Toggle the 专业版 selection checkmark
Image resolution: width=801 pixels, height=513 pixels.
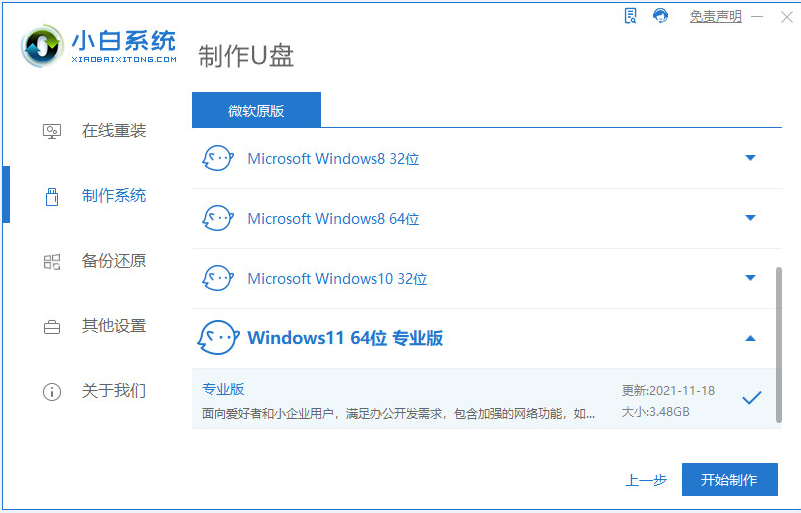[x=751, y=398]
